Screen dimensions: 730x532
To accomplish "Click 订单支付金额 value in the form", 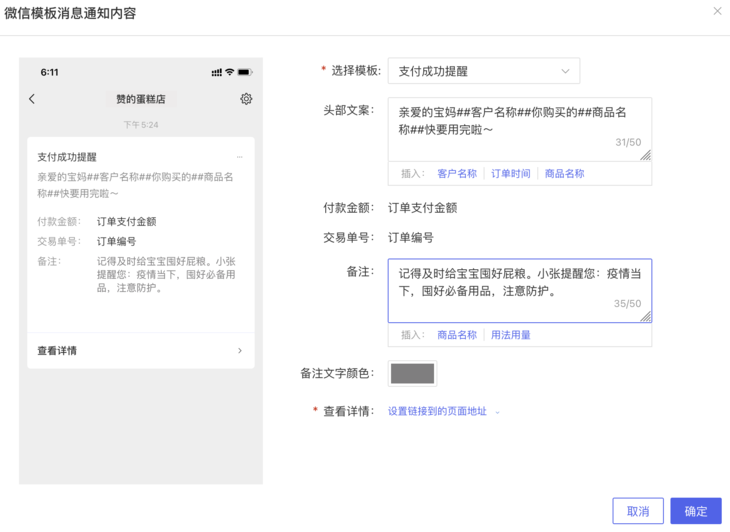I will [x=422, y=208].
